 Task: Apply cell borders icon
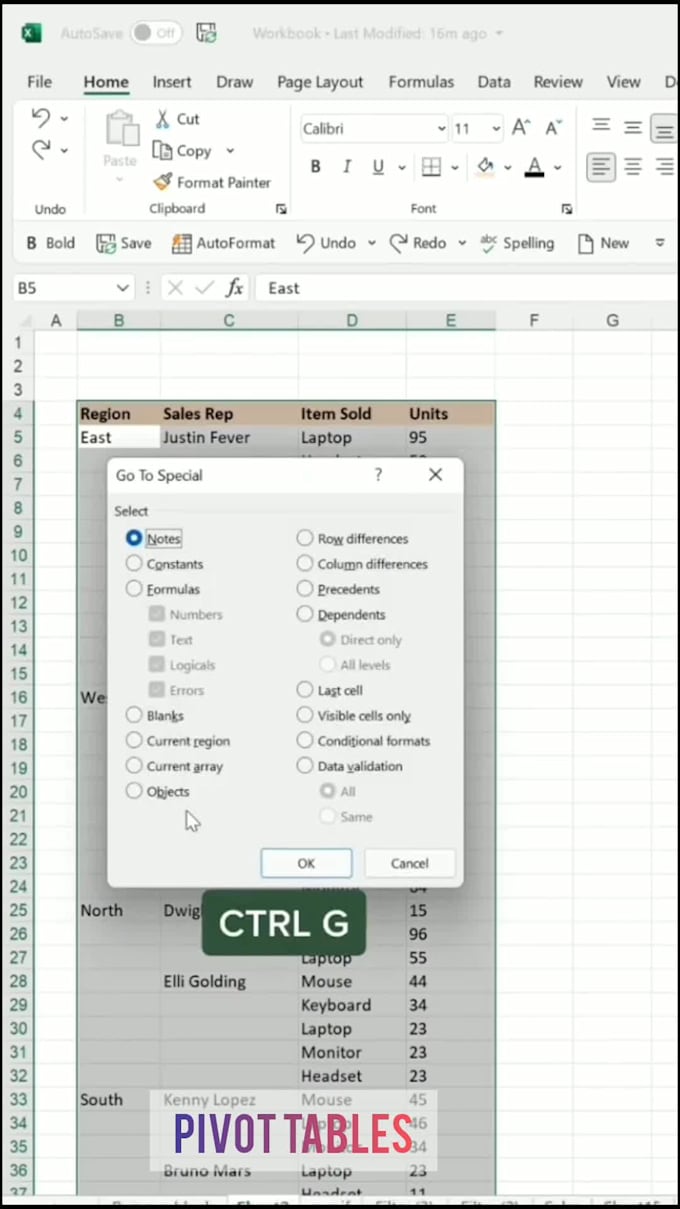tap(431, 167)
